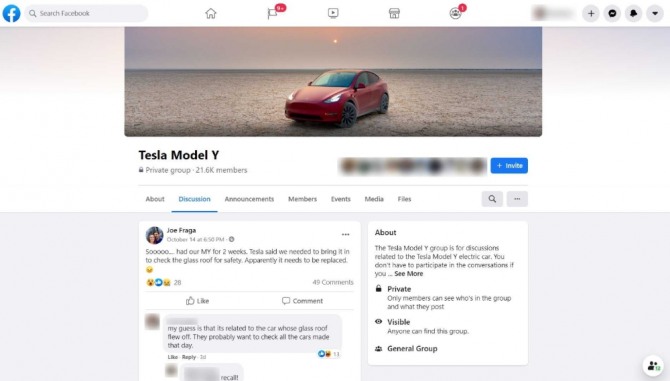Open the Messenger icon
The height and width of the screenshot is (381, 670).
(612, 14)
